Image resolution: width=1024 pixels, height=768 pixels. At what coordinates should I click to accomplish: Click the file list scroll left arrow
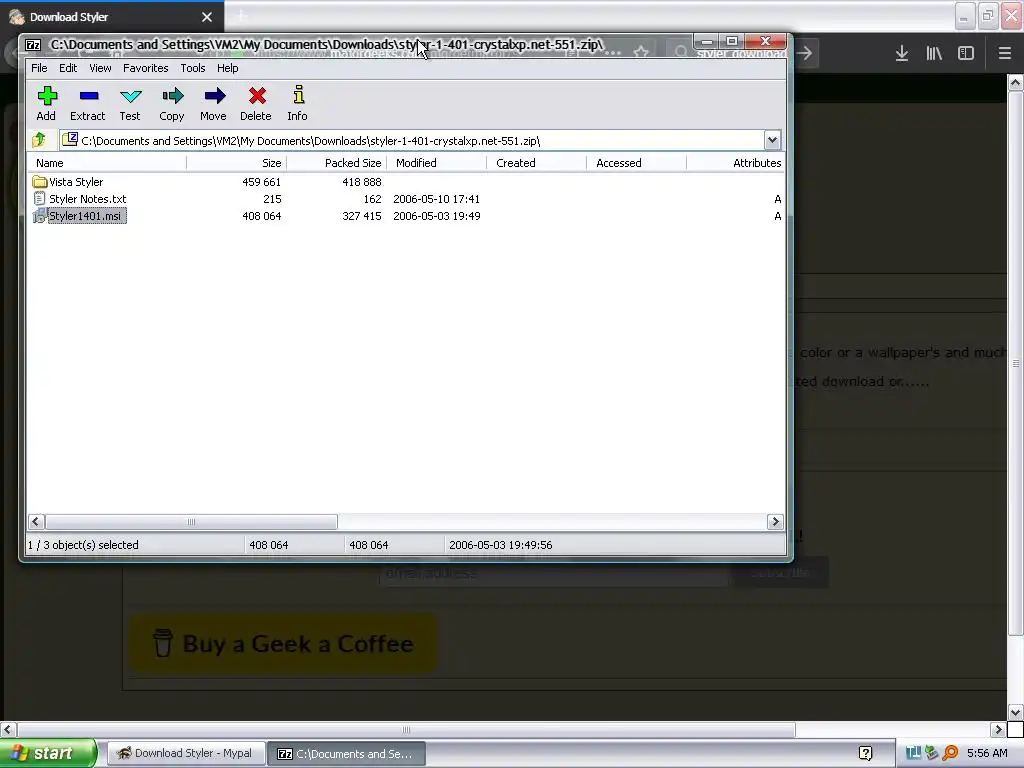click(37, 522)
